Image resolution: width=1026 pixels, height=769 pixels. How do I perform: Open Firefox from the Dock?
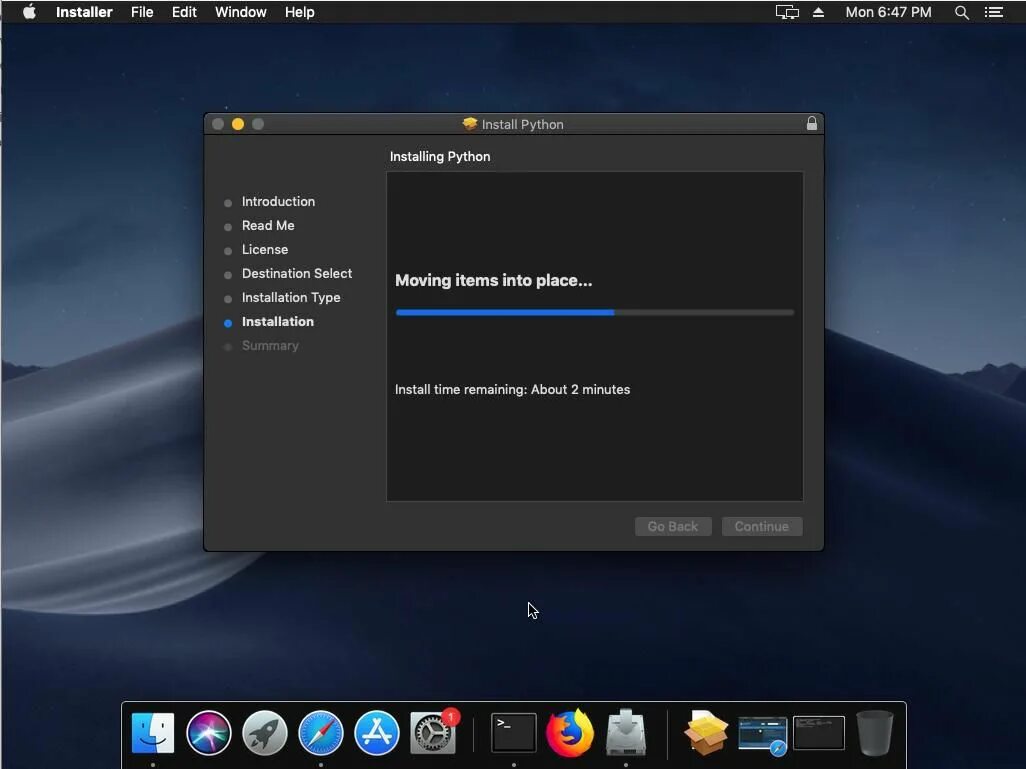coord(570,733)
